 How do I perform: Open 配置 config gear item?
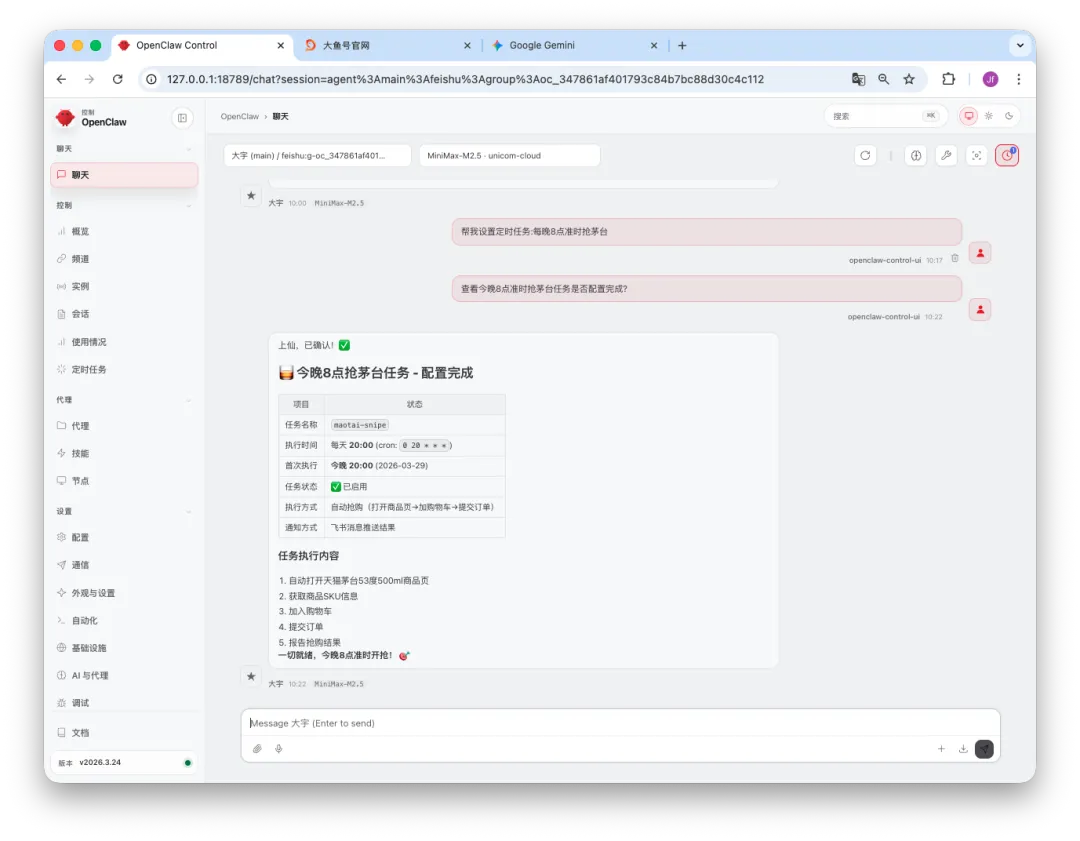124,537
